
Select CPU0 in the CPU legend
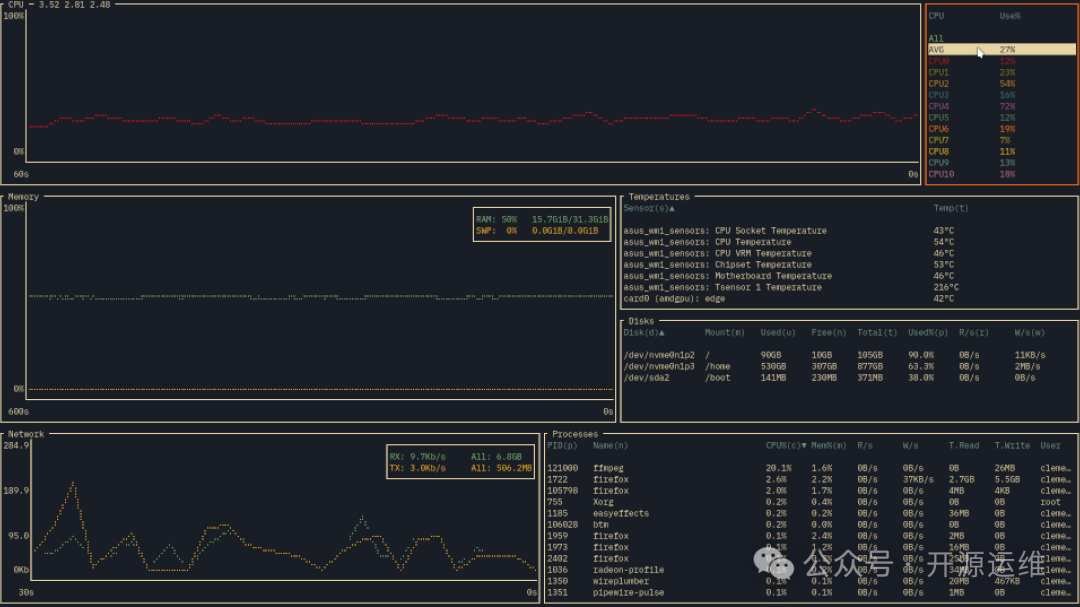pos(939,61)
